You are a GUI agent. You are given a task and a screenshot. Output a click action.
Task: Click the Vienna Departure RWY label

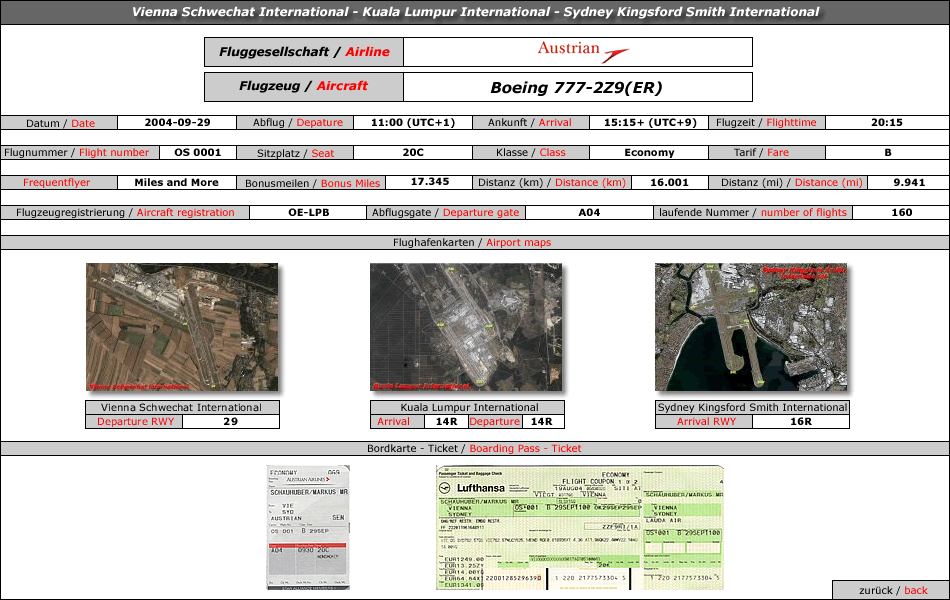click(x=135, y=422)
